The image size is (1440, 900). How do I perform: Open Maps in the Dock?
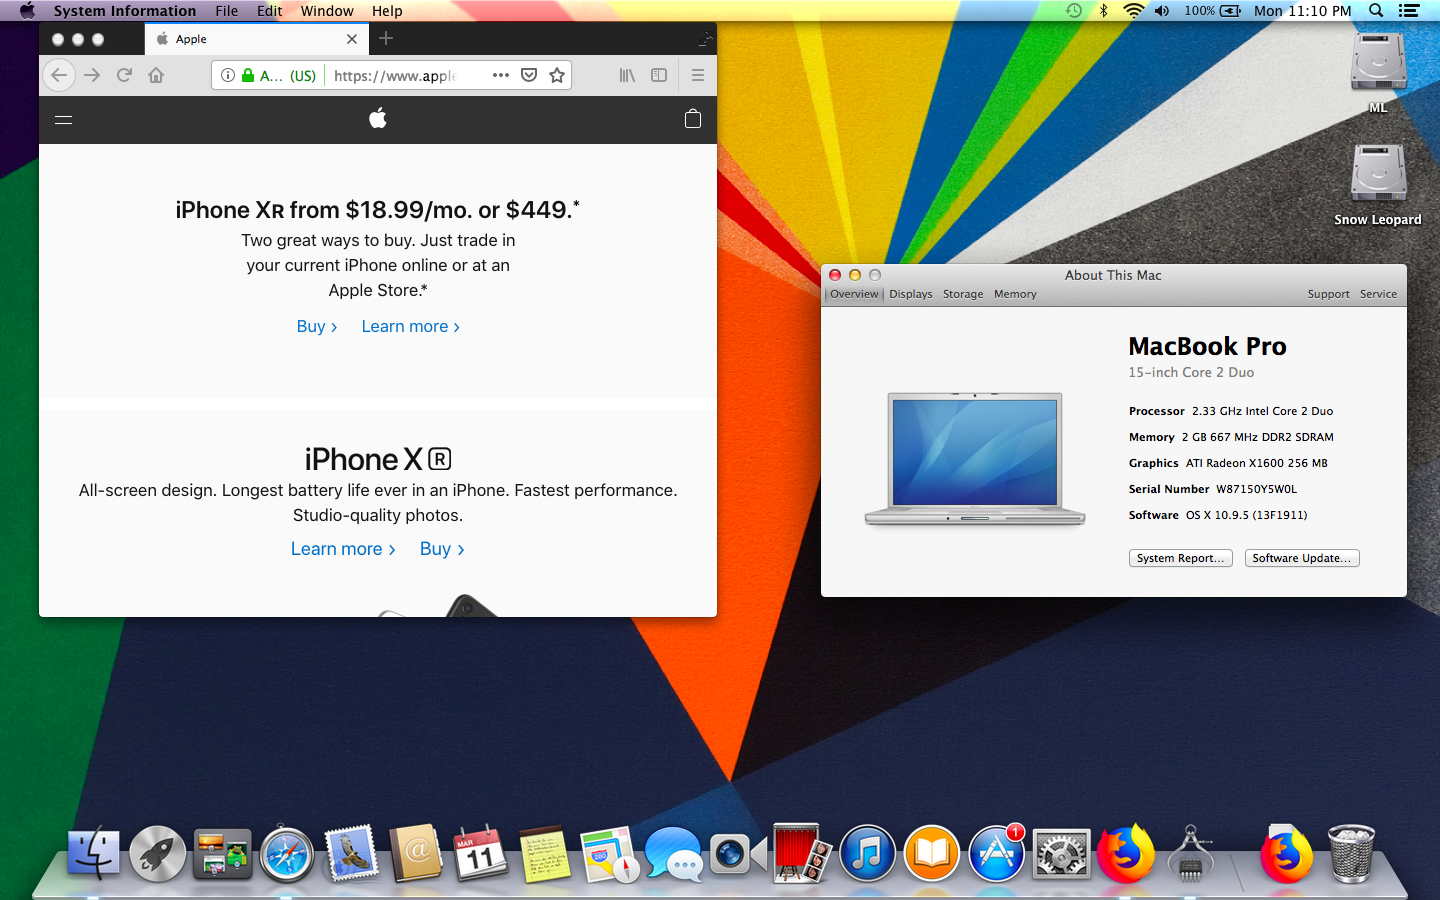coord(609,855)
